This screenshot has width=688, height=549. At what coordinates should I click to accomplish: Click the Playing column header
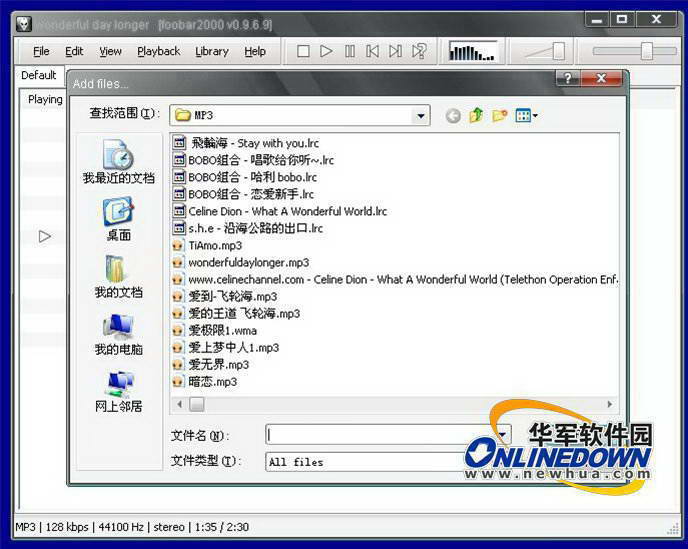coord(45,99)
